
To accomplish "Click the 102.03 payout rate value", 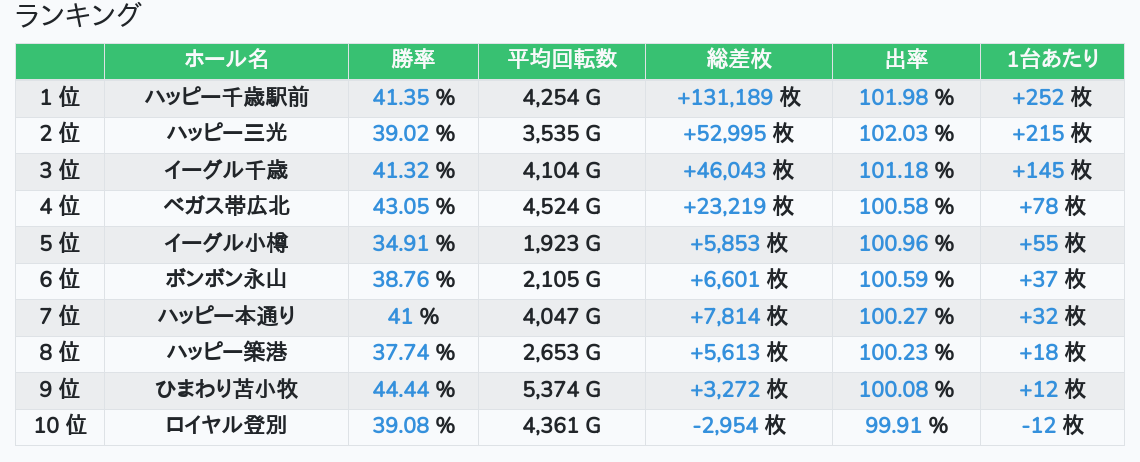I will [x=894, y=134].
